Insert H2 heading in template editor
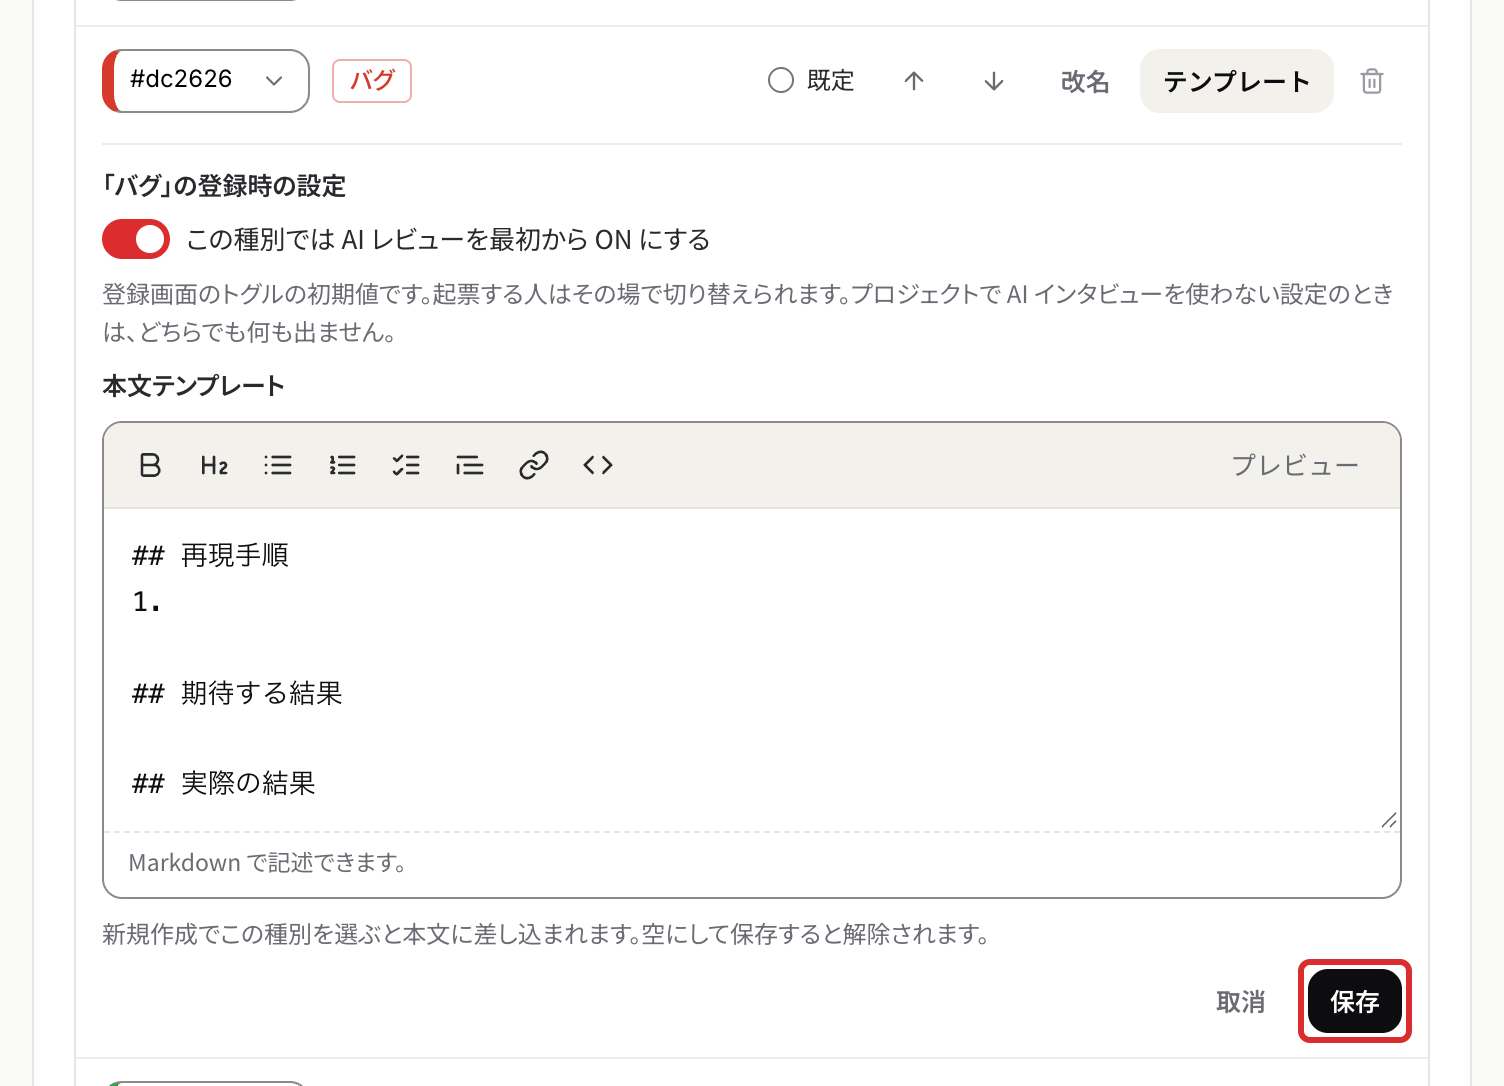The width and height of the screenshot is (1504, 1086). click(x=214, y=465)
